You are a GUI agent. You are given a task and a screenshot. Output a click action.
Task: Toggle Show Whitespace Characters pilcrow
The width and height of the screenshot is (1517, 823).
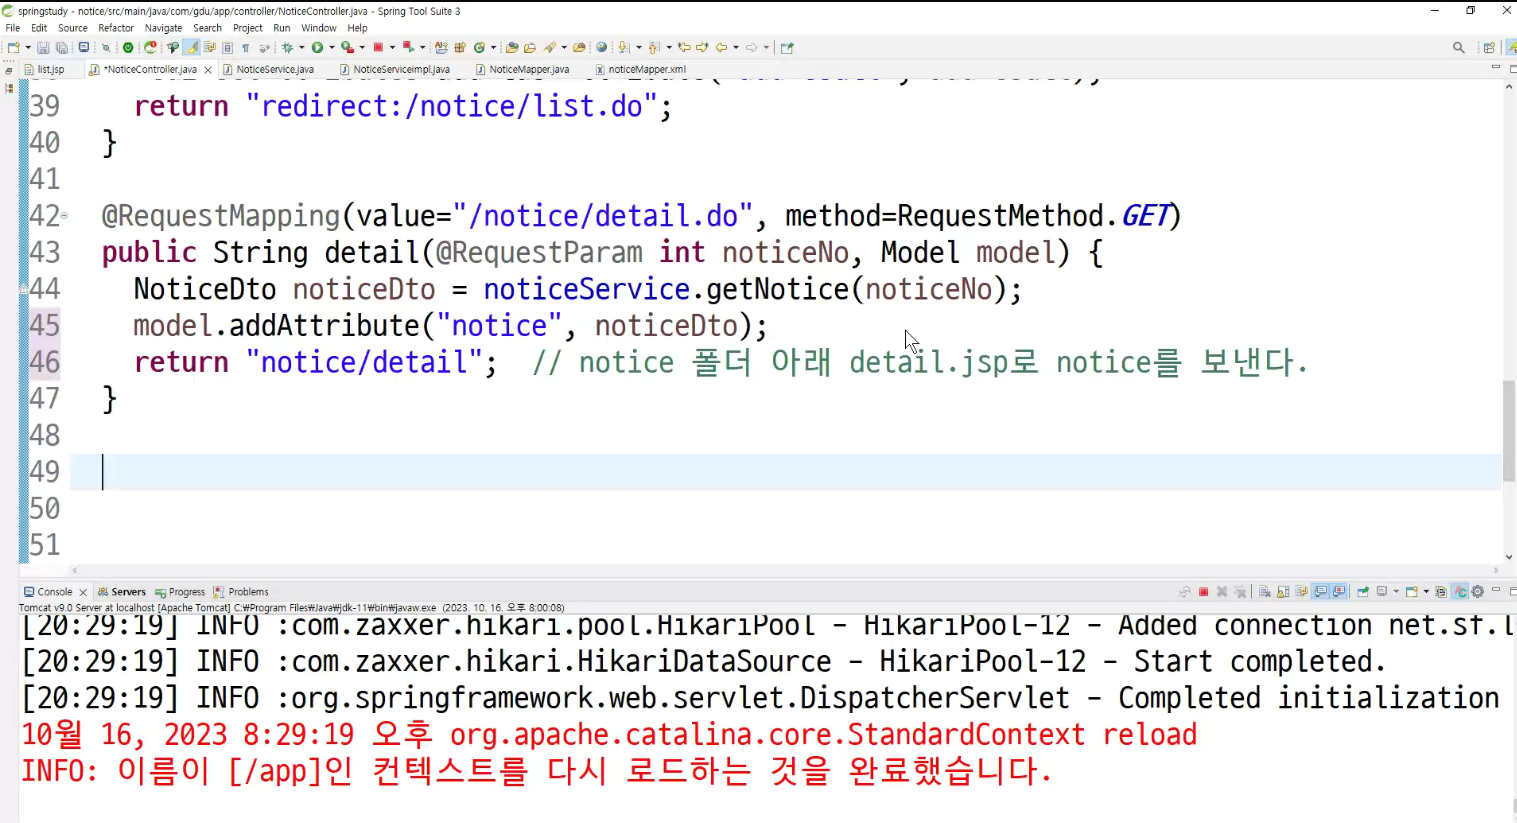pyautogui.click(x=245, y=47)
